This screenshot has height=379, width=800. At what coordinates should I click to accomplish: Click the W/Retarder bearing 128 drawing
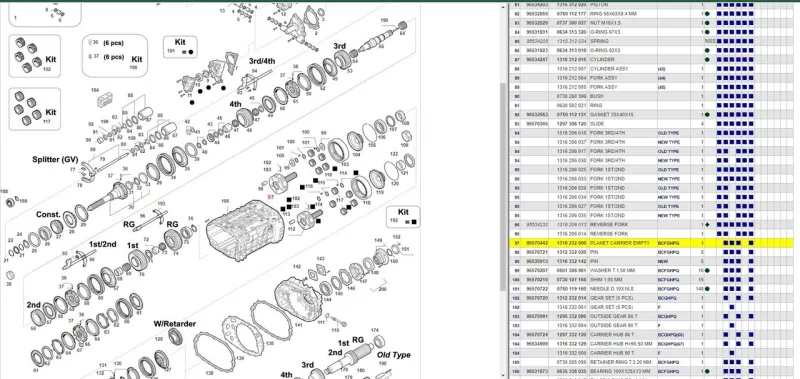point(176,337)
